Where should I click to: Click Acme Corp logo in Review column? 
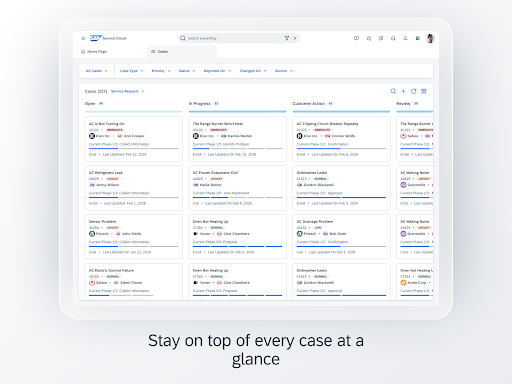click(403, 283)
